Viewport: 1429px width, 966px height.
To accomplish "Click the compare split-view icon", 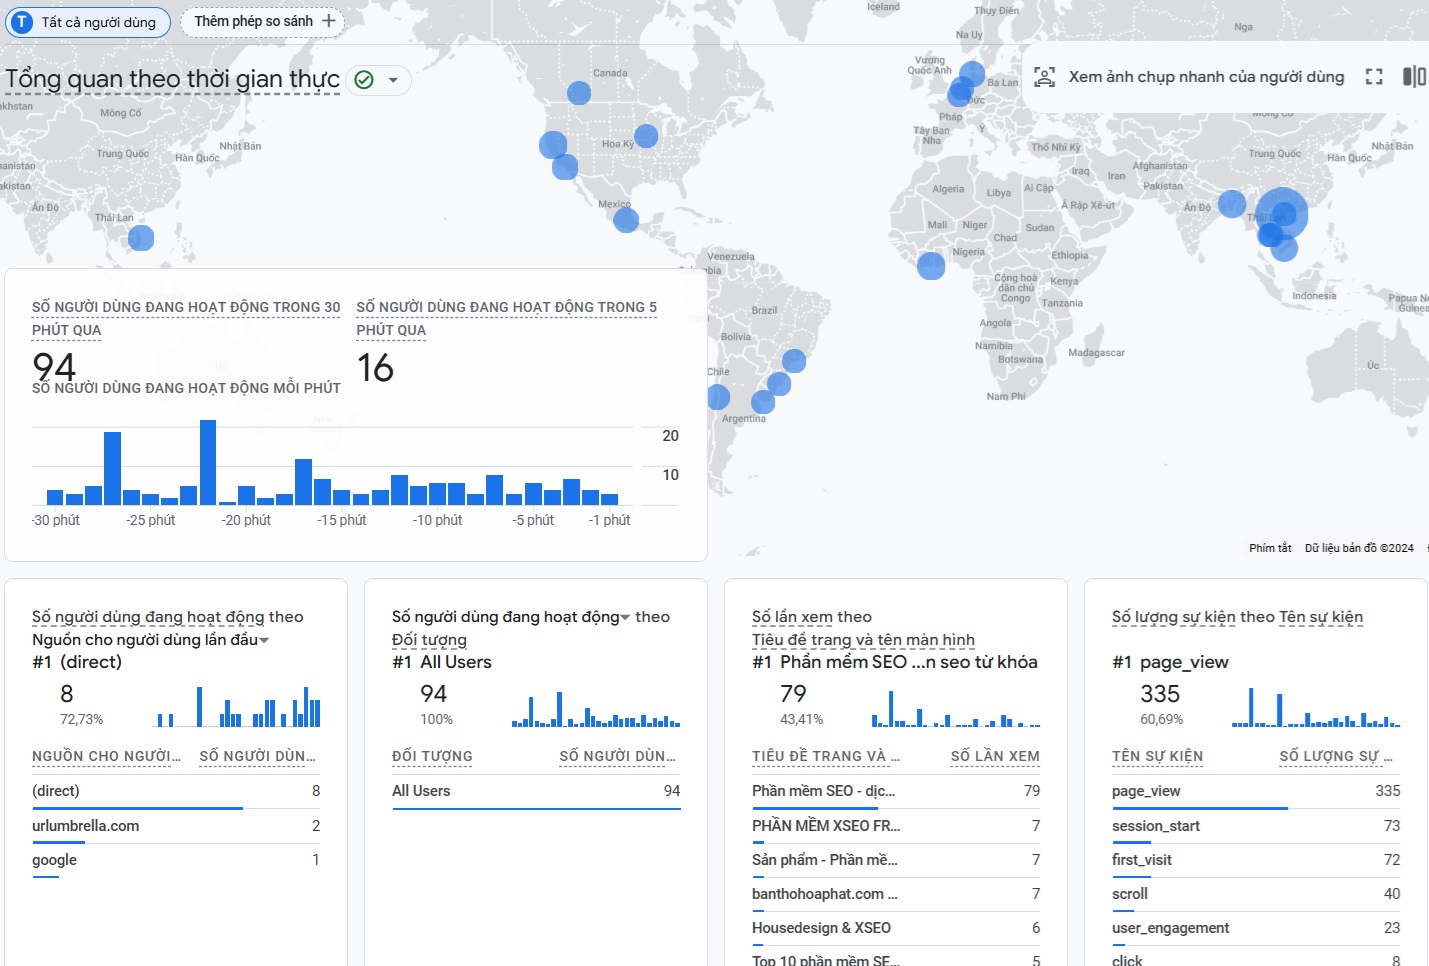I will 1414,77.
